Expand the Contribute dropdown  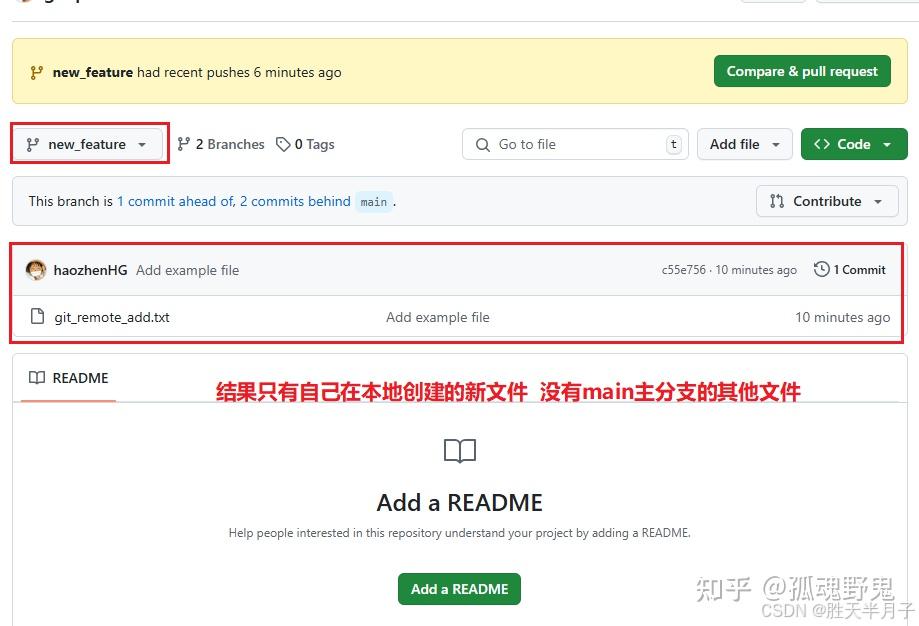tap(827, 201)
